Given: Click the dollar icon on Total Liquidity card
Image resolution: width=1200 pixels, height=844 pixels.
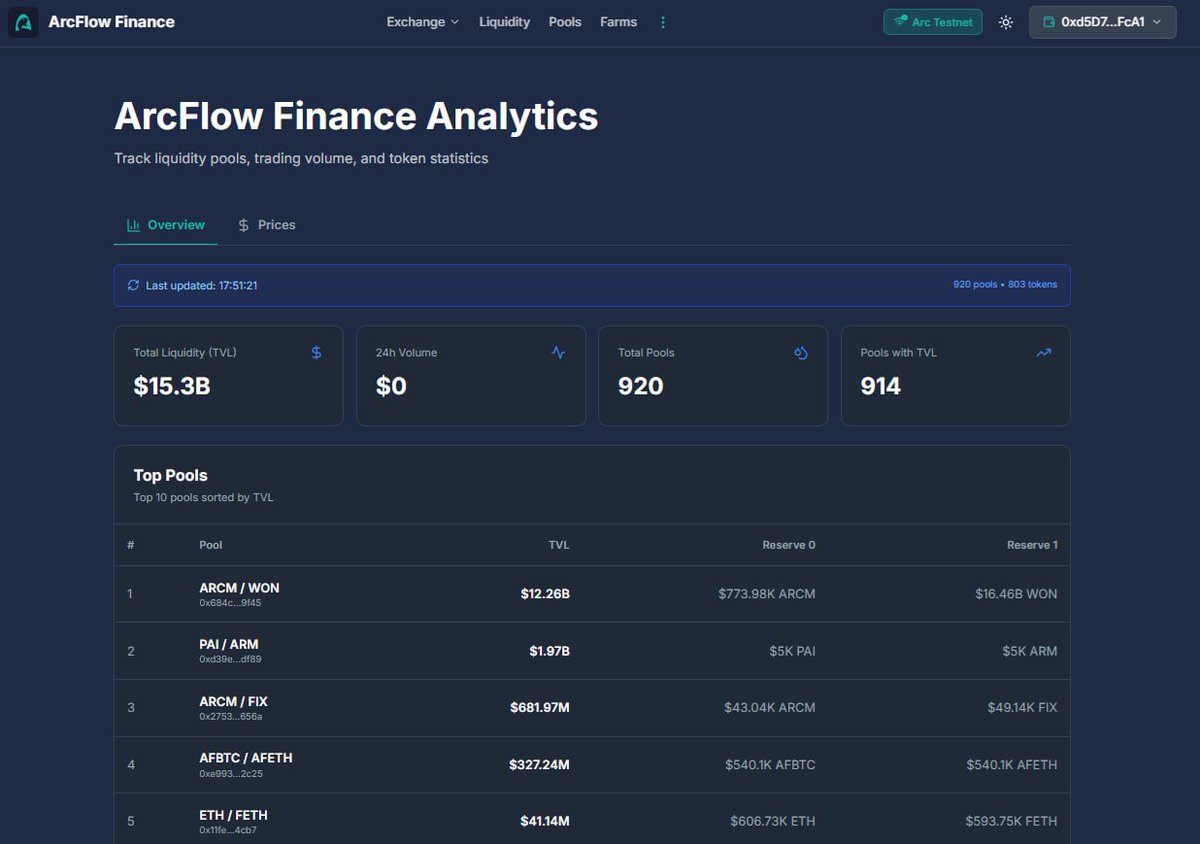Looking at the screenshot, I should click(316, 353).
